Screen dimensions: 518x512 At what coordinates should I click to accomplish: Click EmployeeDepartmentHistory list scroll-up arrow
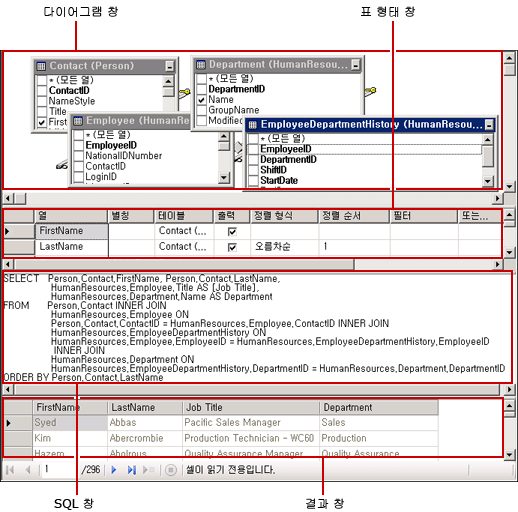click(x=488, y=139)
